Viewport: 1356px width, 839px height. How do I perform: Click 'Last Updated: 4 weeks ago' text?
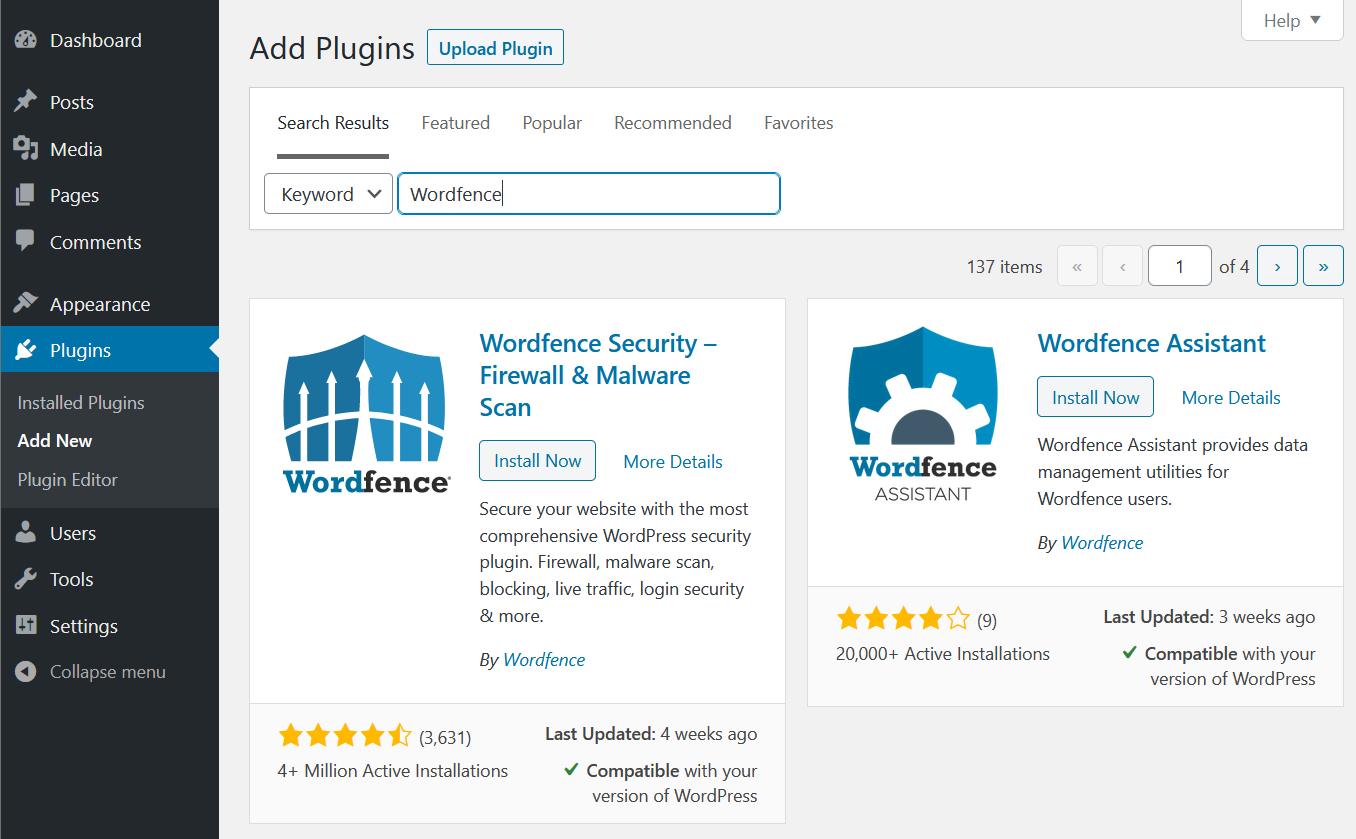click(x=651, y=734)
